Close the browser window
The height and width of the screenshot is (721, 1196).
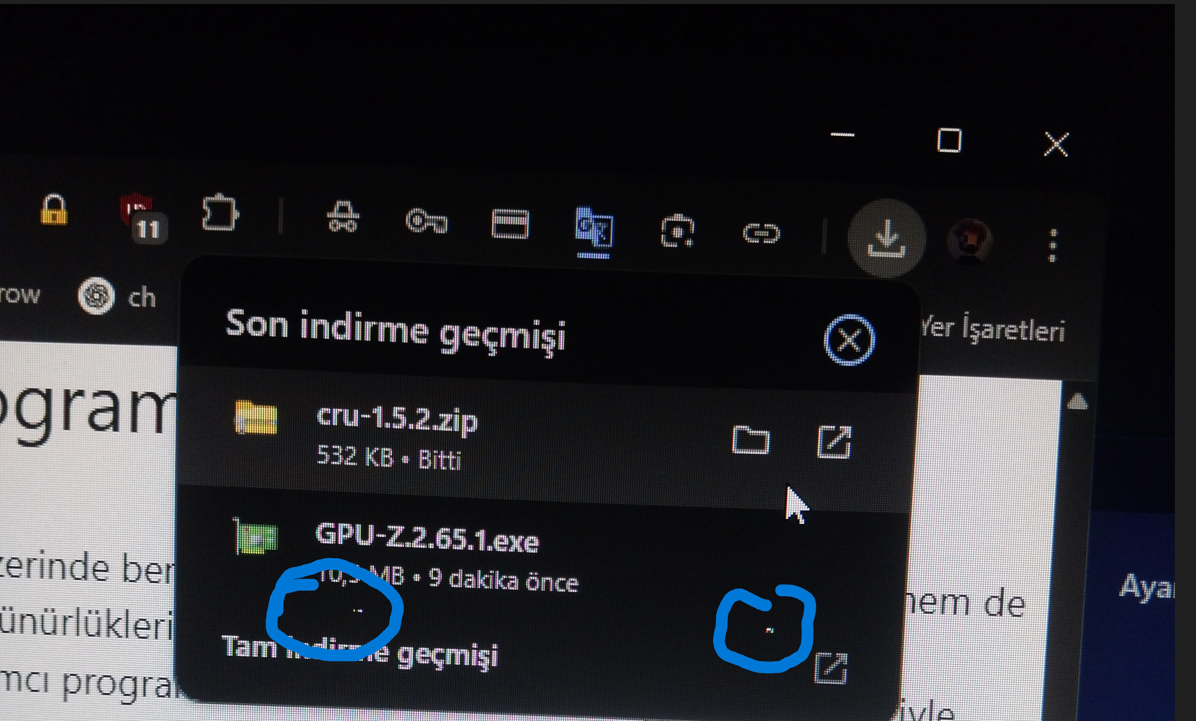pos(1056,144)
